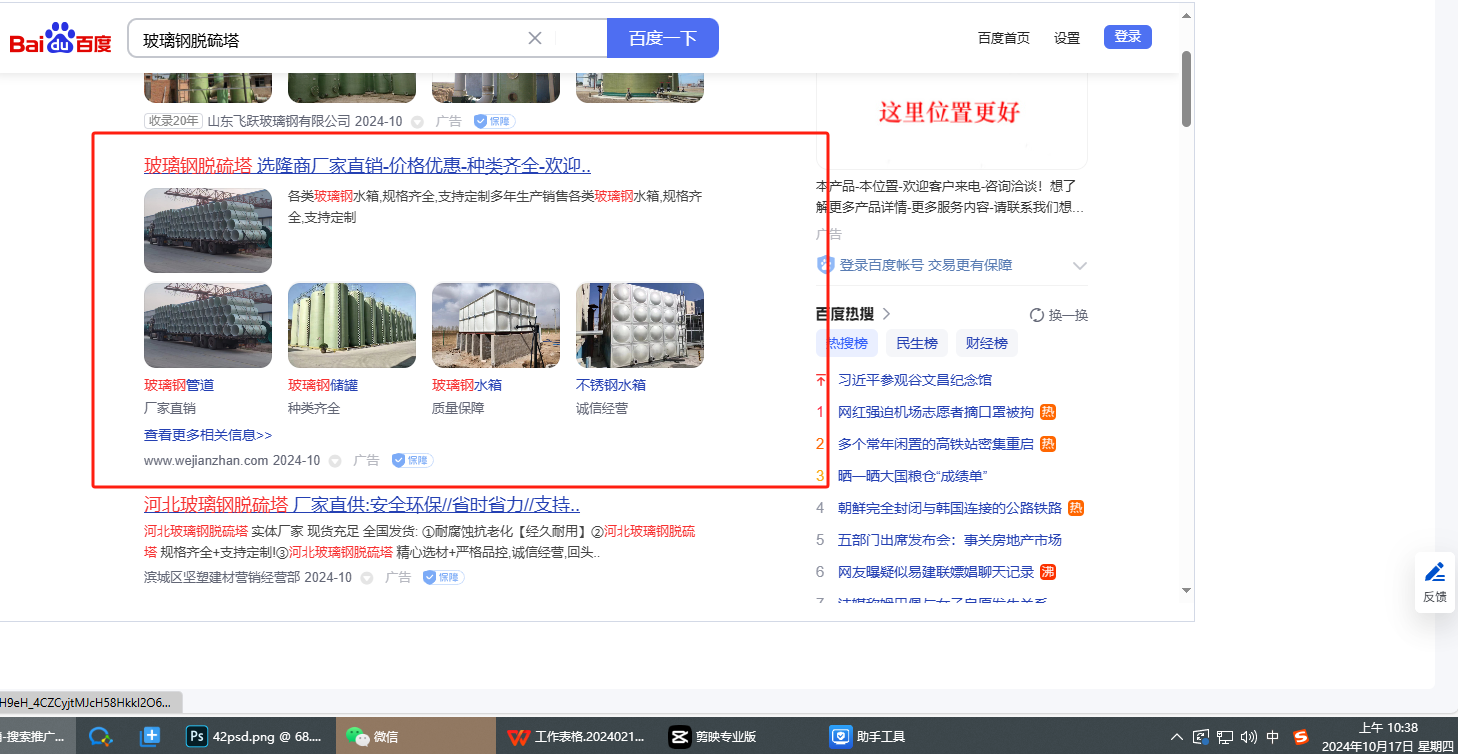Switch to Photoshop 42psd.png taskbar window
Screen dimensions: 1458x754
[x=255, y=737]
